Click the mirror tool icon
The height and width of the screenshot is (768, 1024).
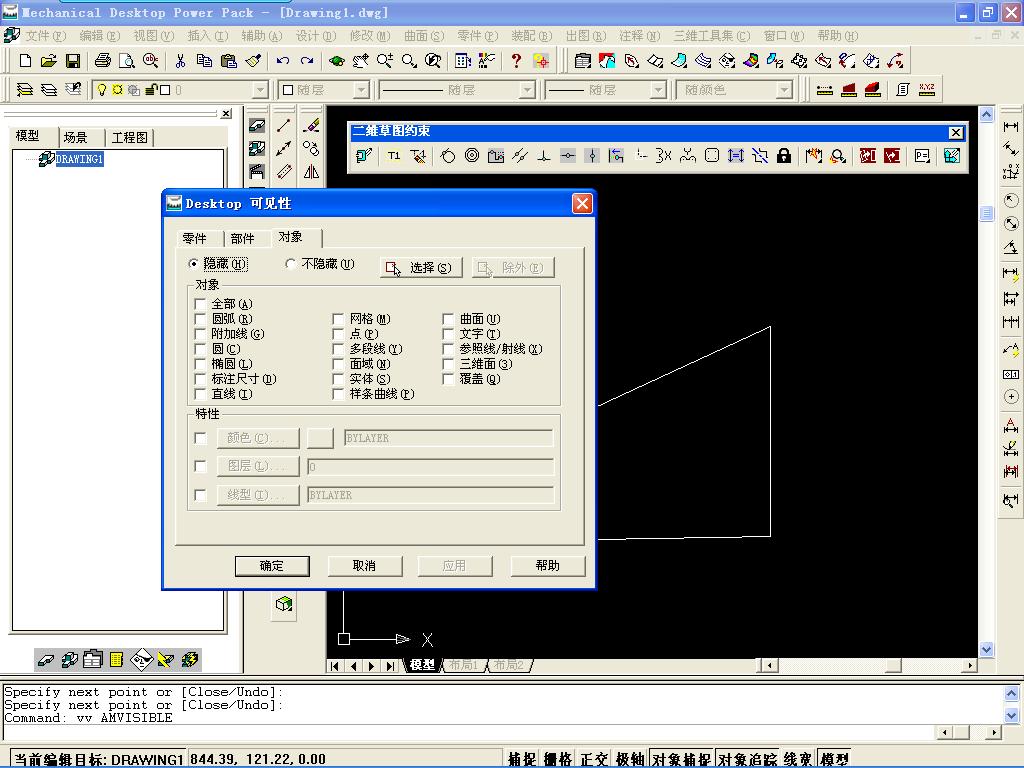click(x=311, y=171)
